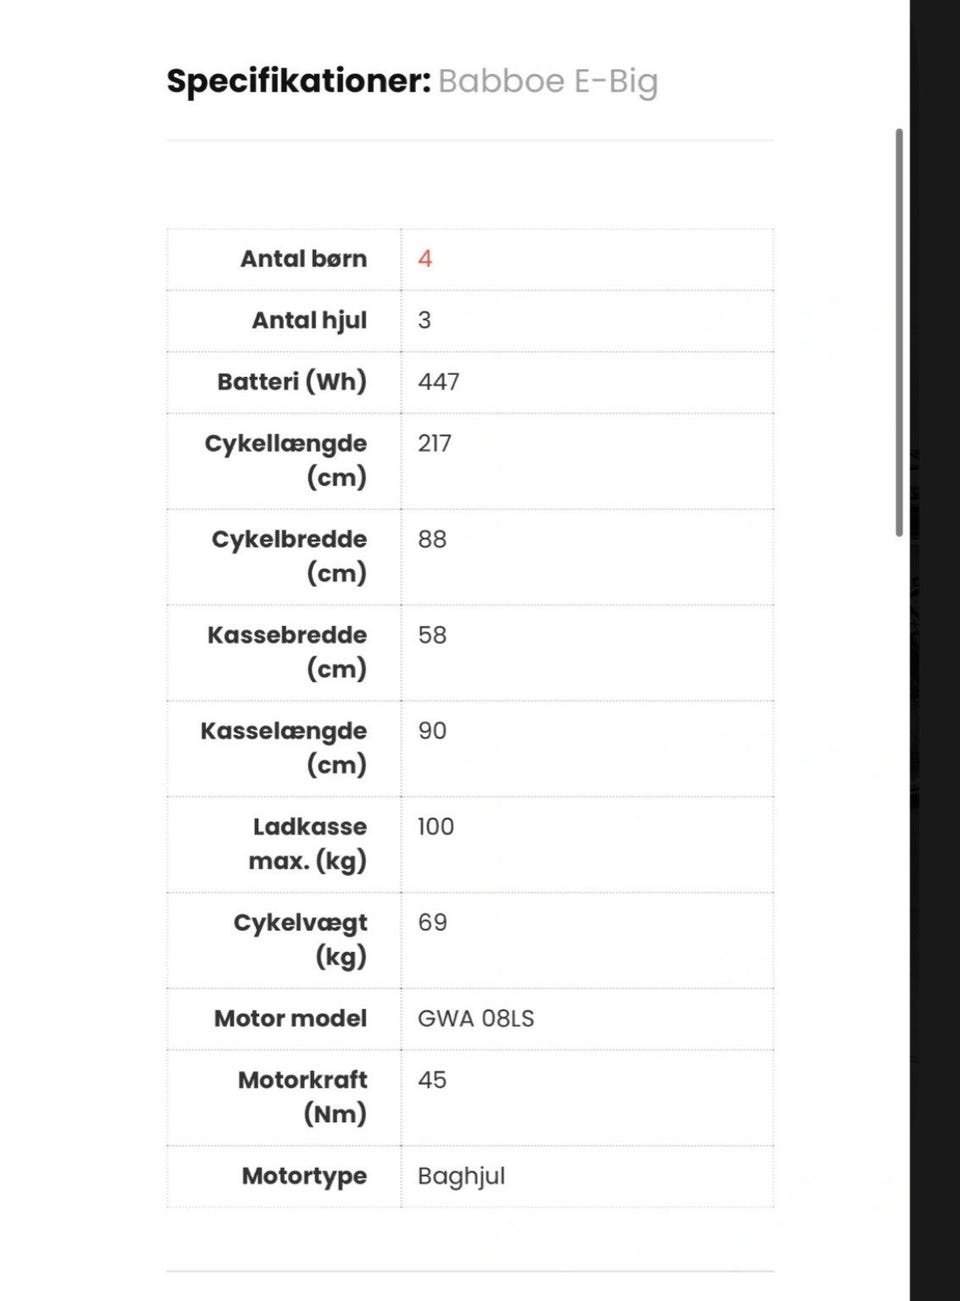The width and height of the screenshot is (960, 1301).
Task: Click the value 3 for Antal hjul
Action: 424,320
